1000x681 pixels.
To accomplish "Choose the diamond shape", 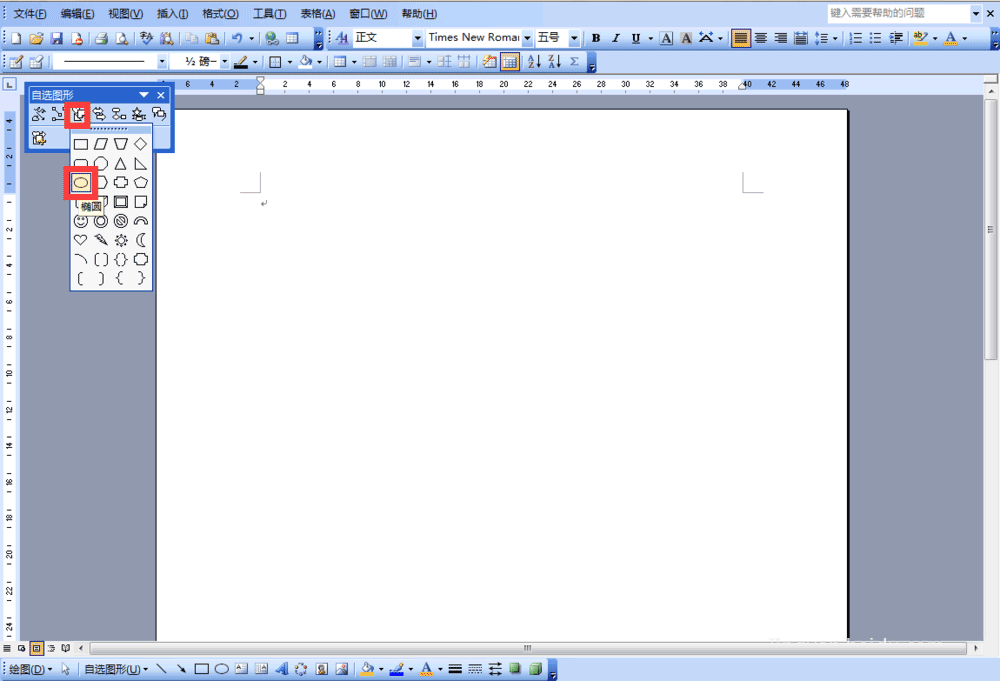I will (x=140, y=144).
